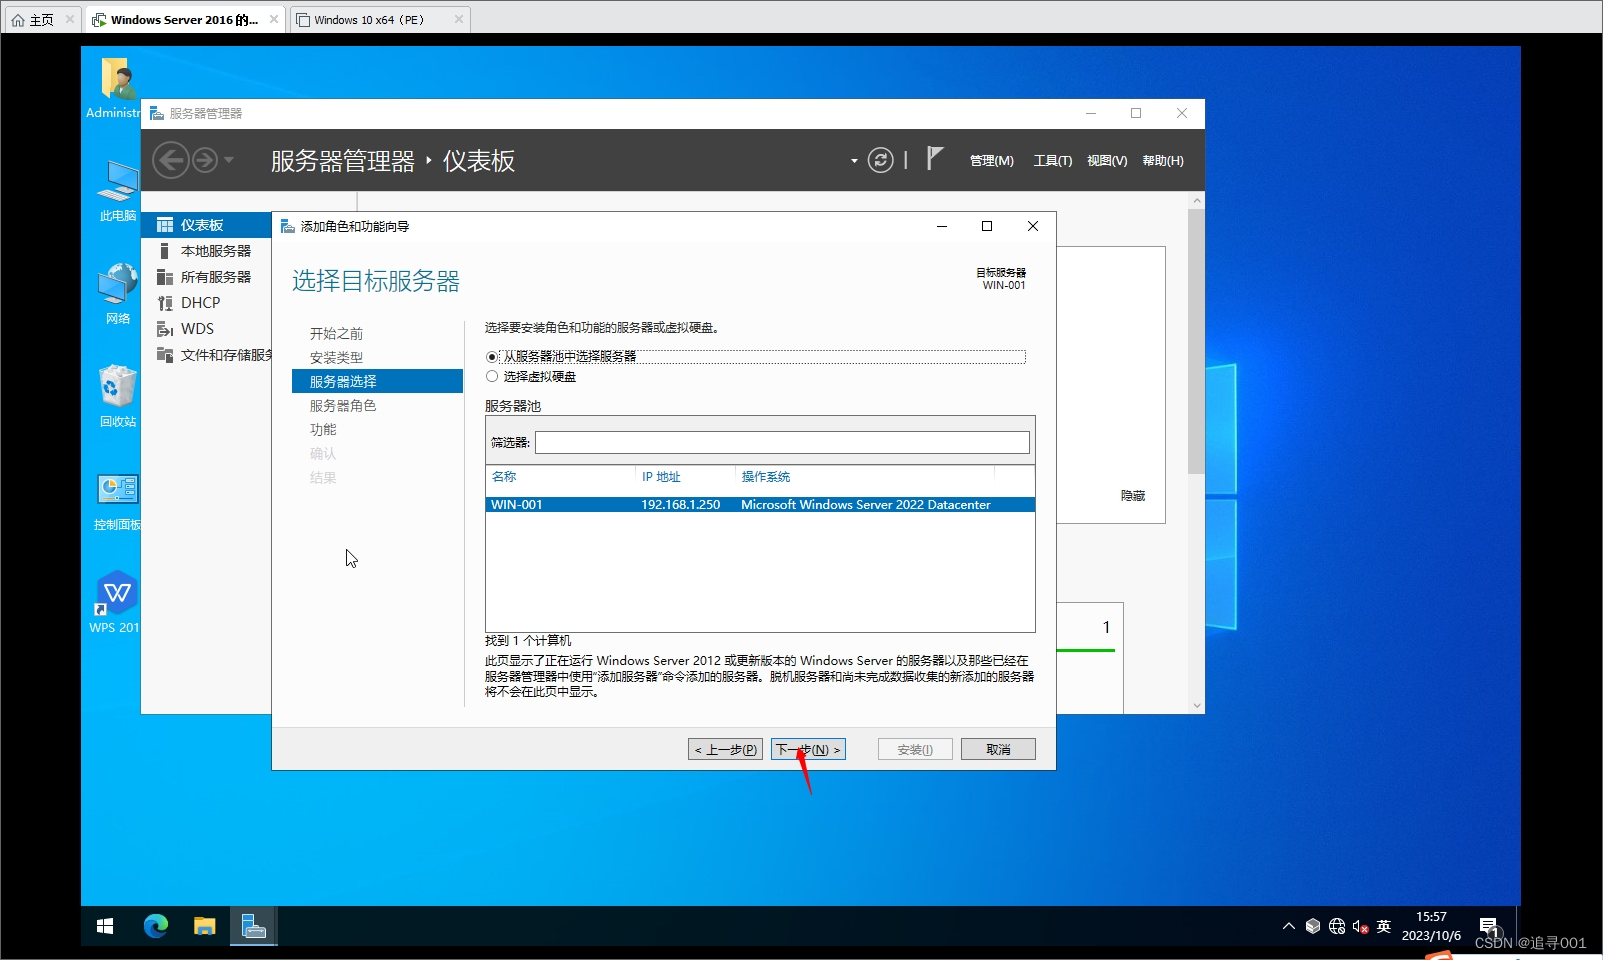Click the Server Manager vertical scrollbar
The width and height of the screenshot is (1603, 960).
coord(1196,341)
